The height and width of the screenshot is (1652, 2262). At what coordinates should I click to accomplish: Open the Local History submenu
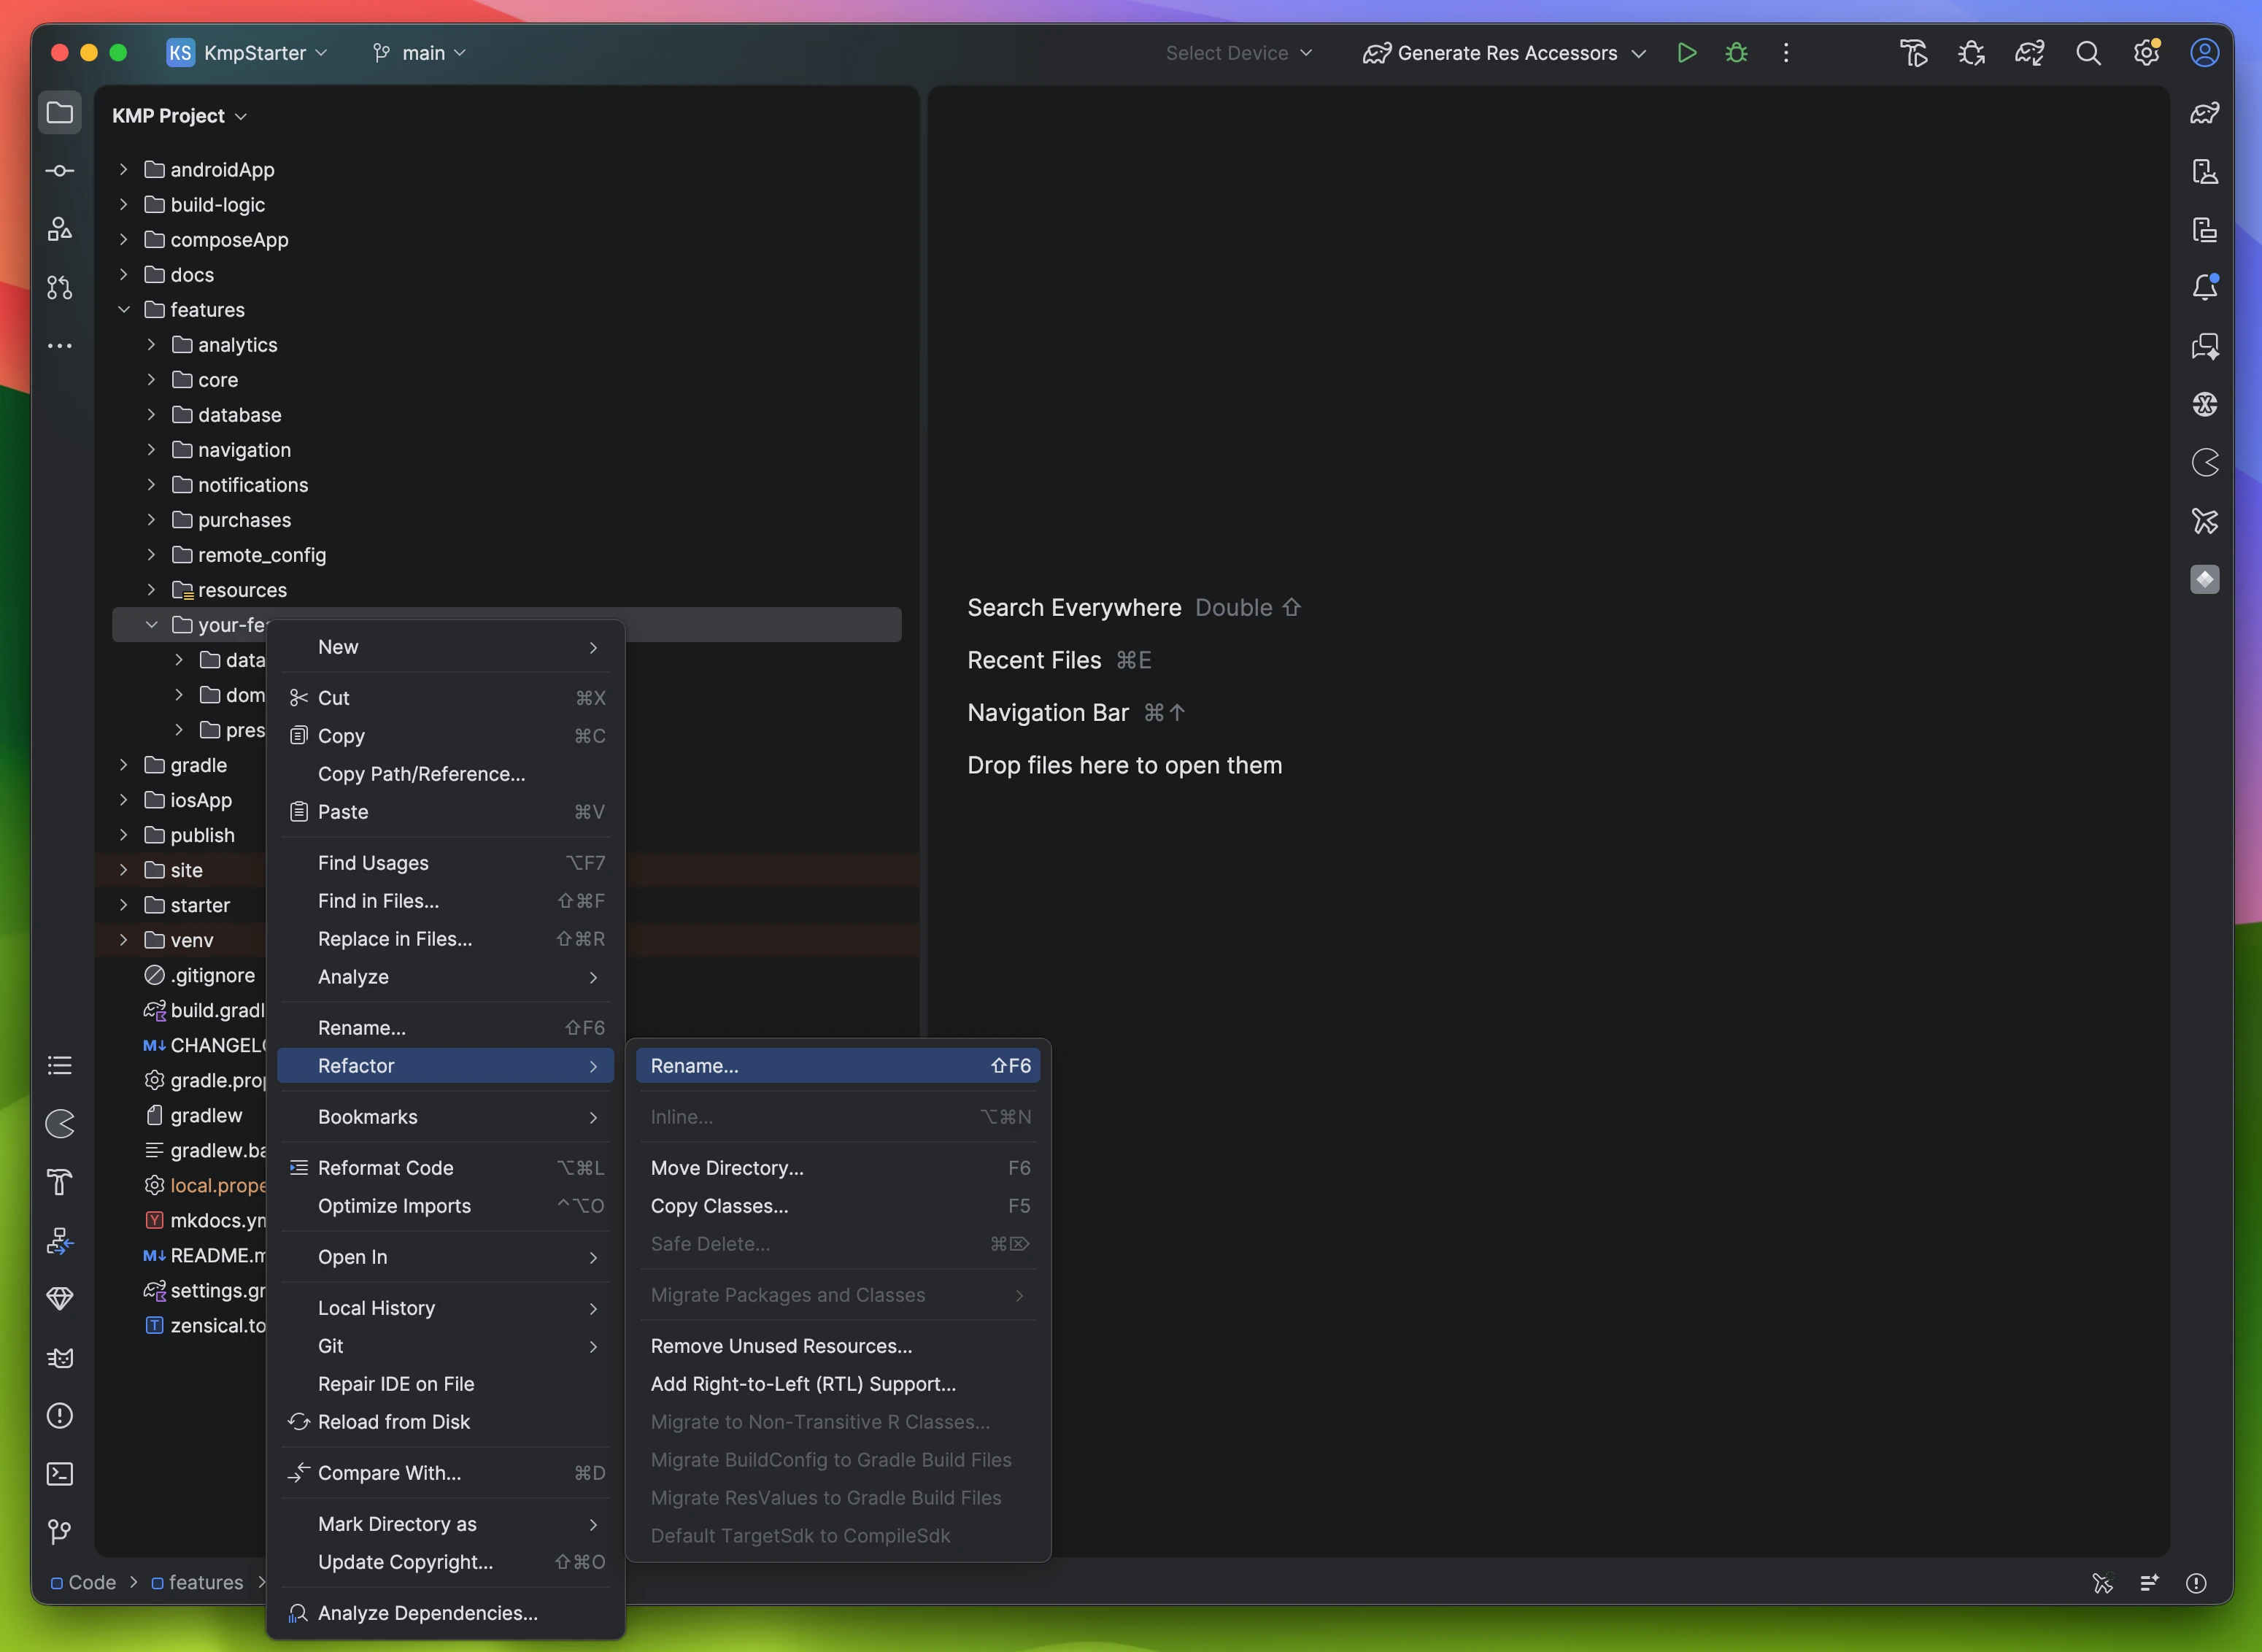[x=446, y=1308]
